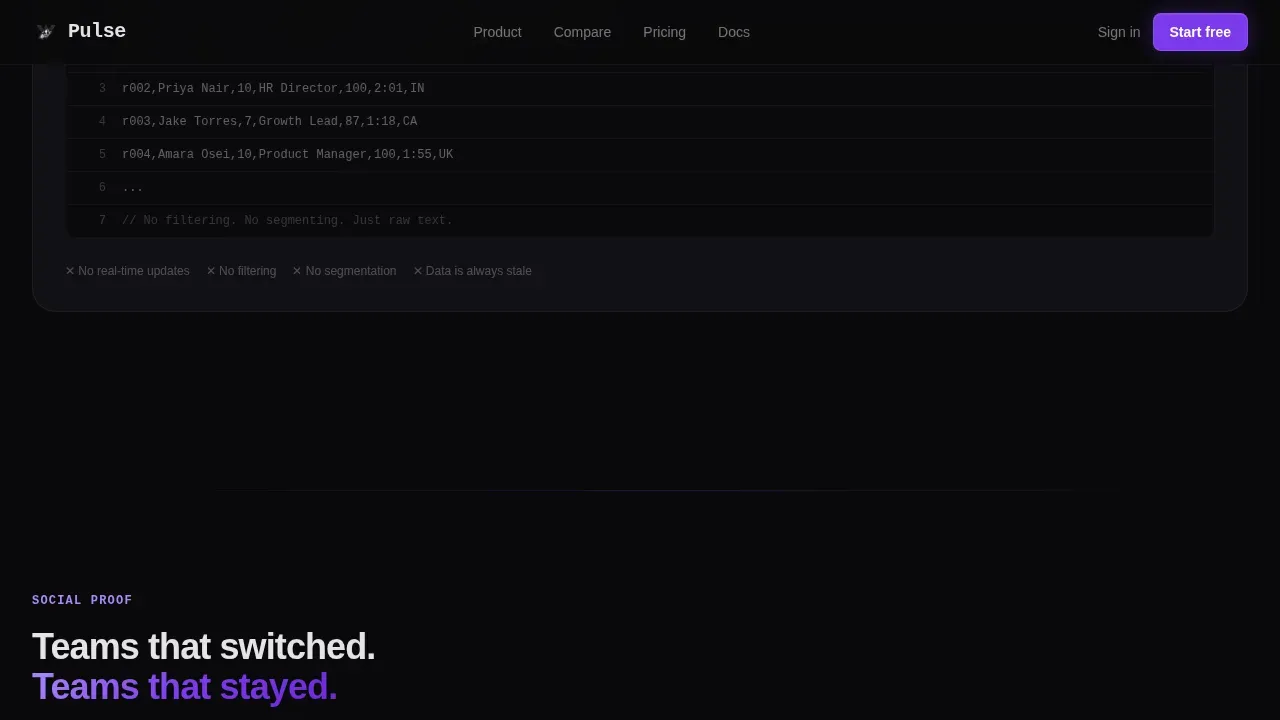Click line number 7 in code gutter

coord(102,221)
